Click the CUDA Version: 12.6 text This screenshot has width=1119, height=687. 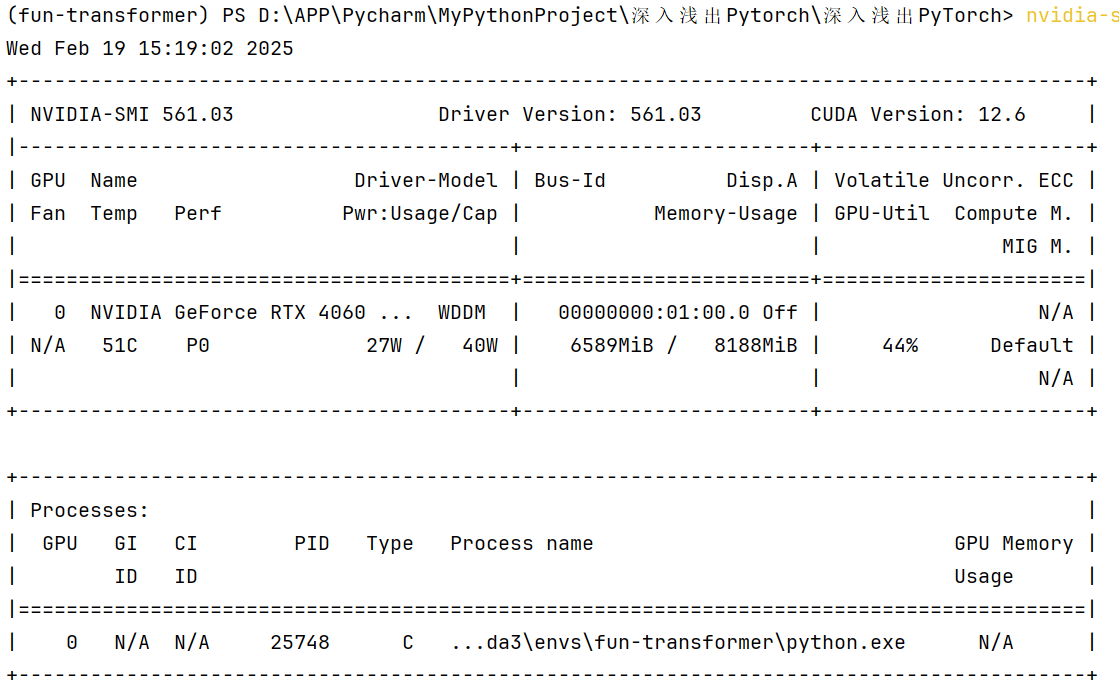[x=918, y=115]
